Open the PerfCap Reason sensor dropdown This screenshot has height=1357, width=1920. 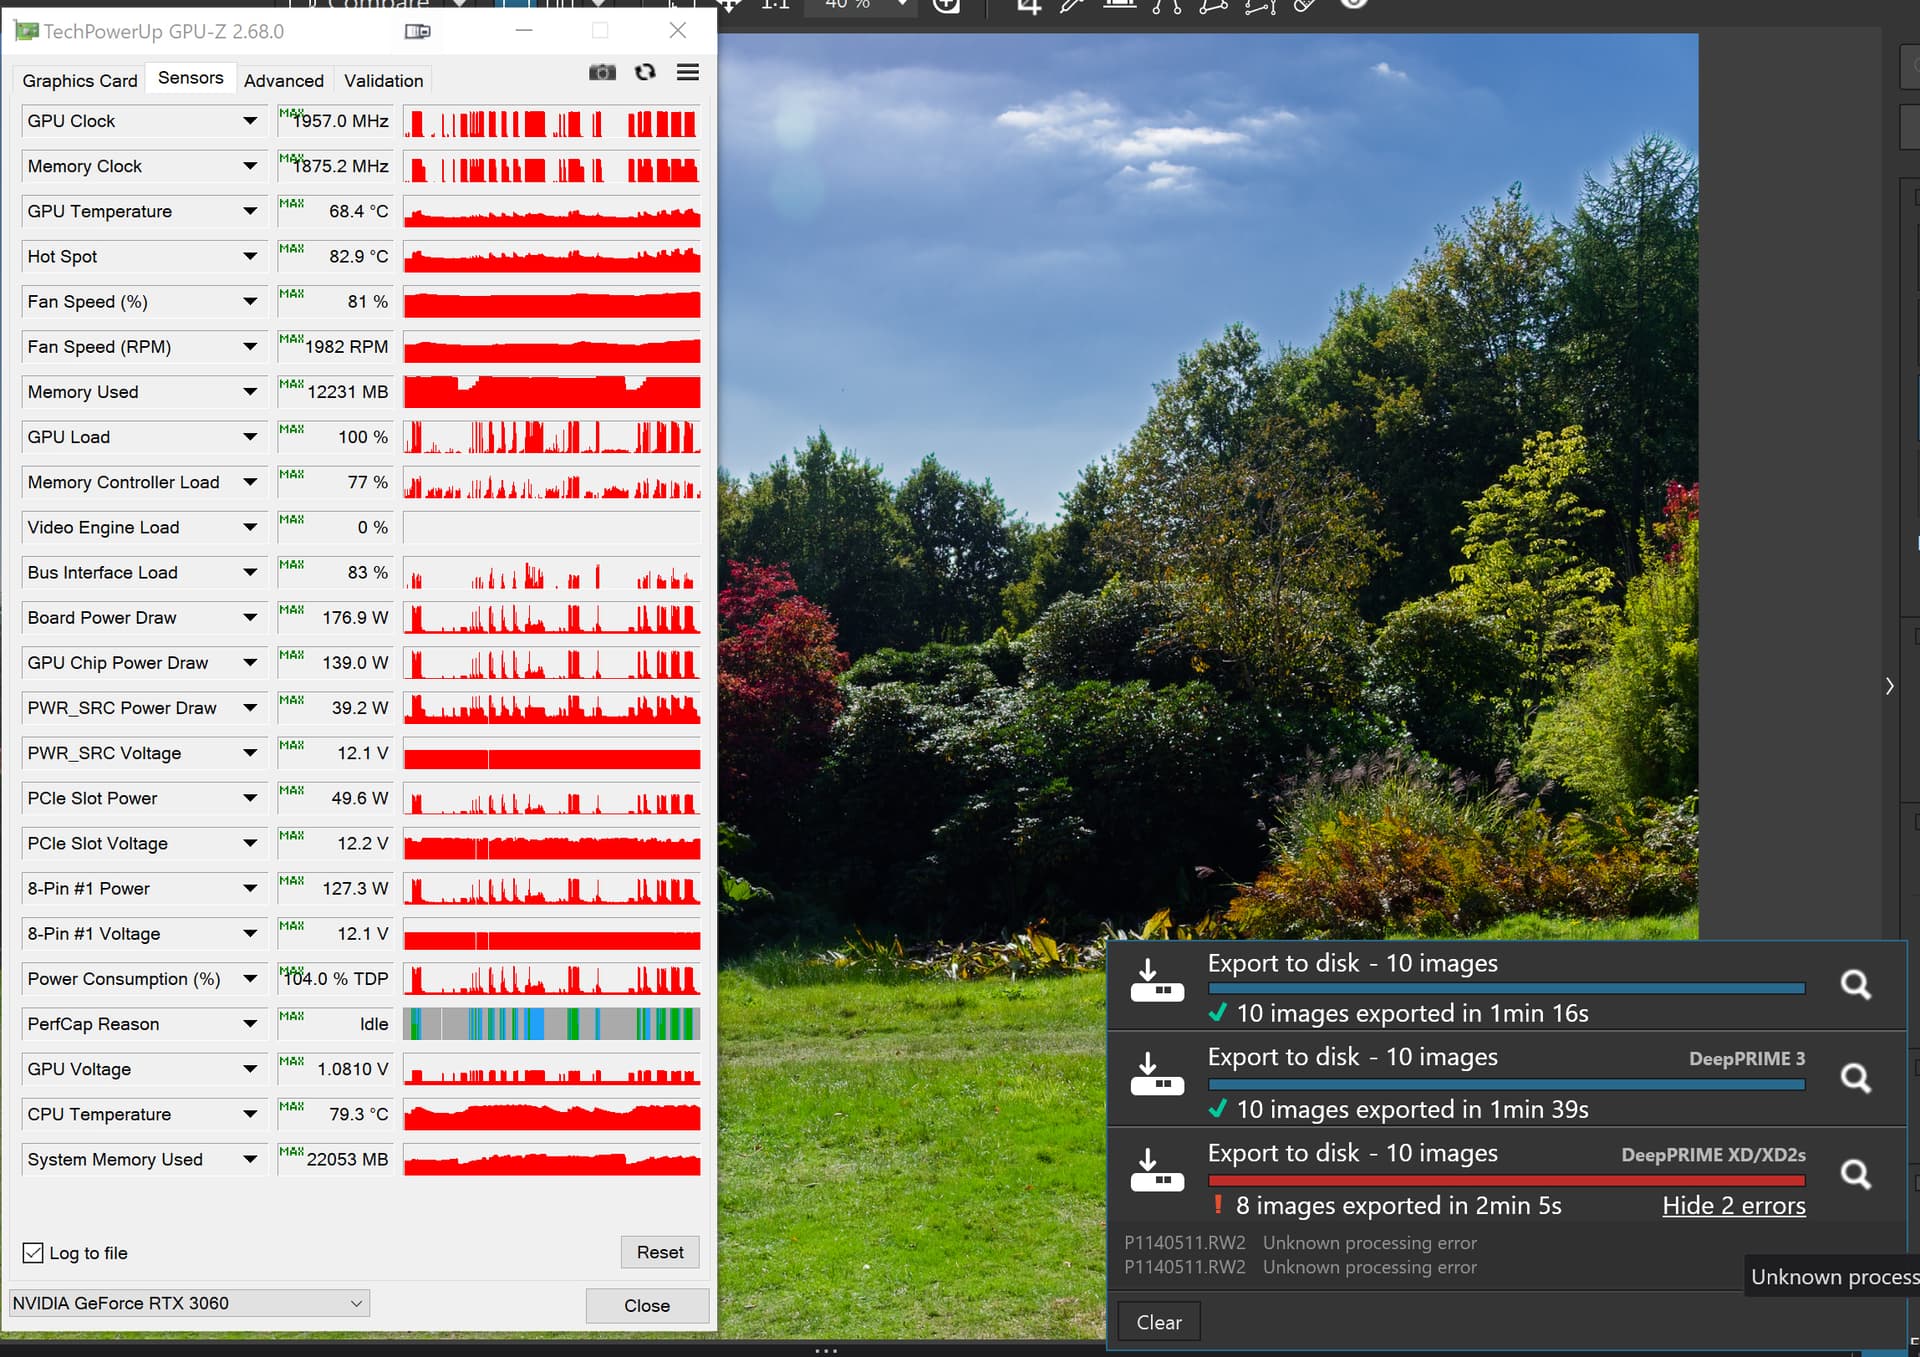click(250, 1024)
